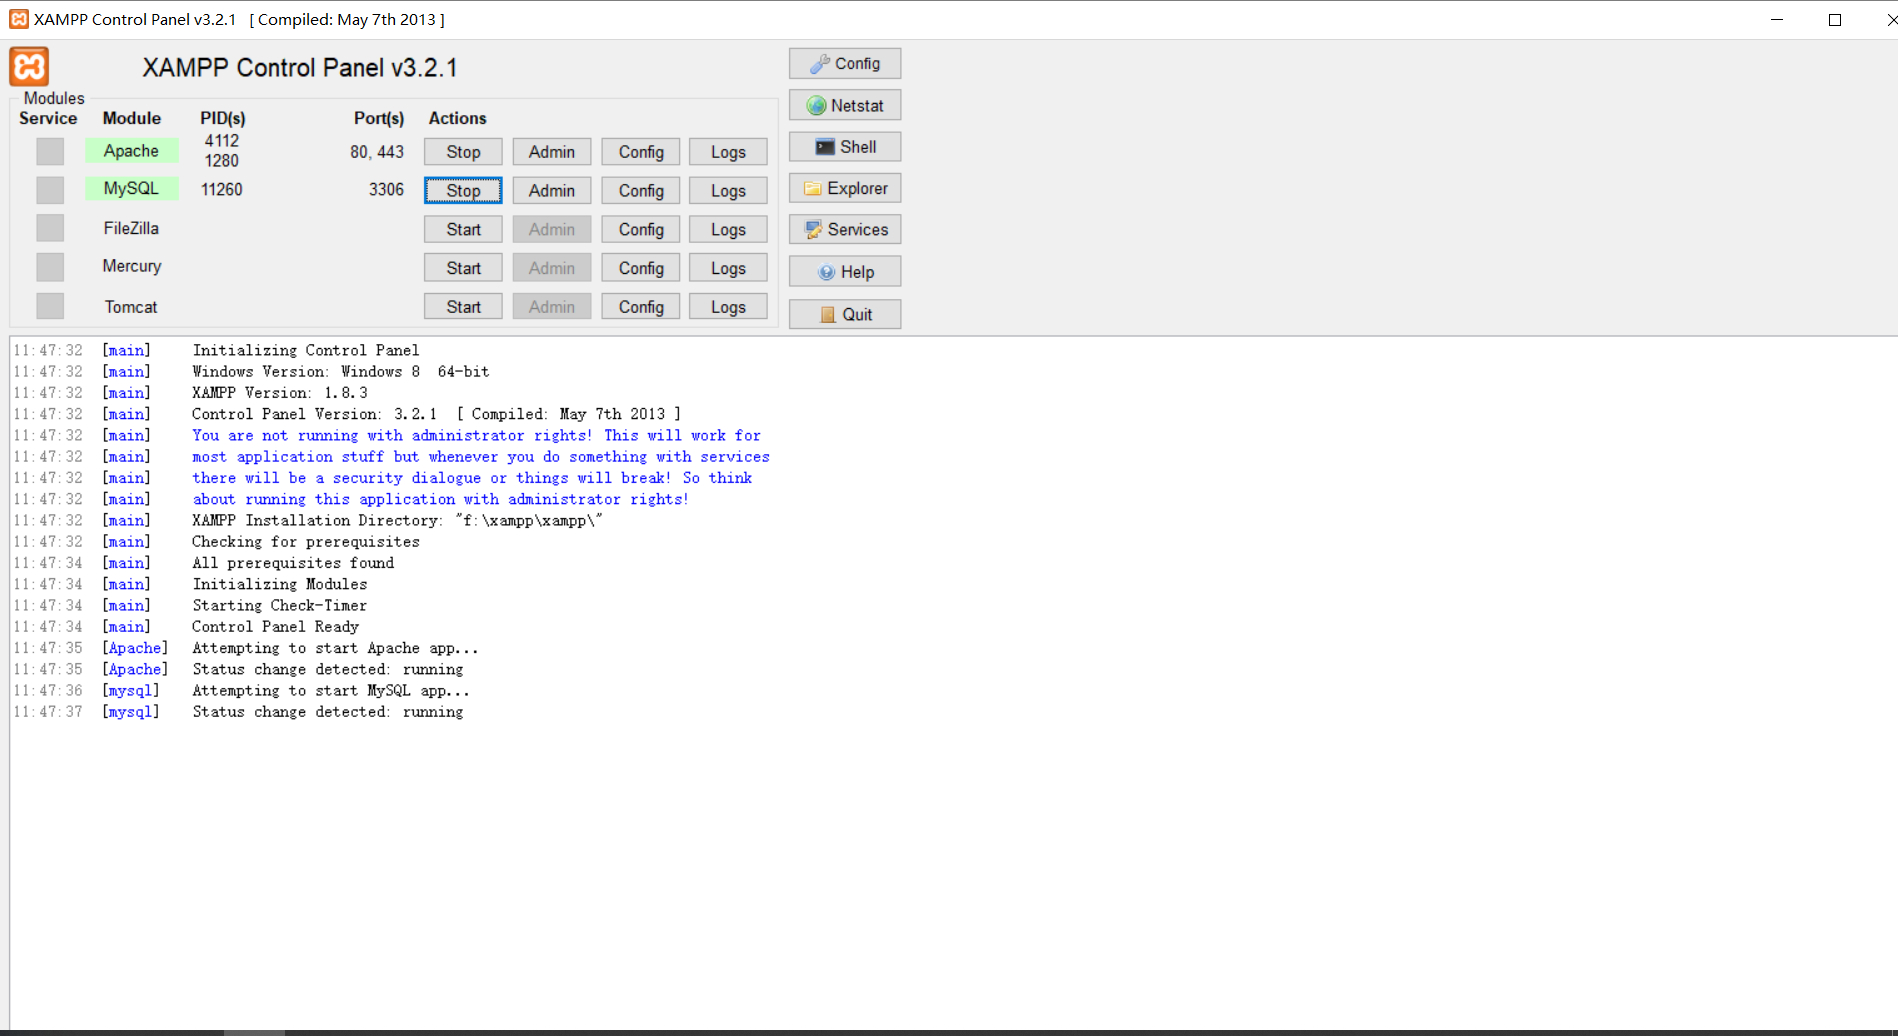Open MySQL Config menu
1898x1036 pixels.
click(x=641, y=190)
